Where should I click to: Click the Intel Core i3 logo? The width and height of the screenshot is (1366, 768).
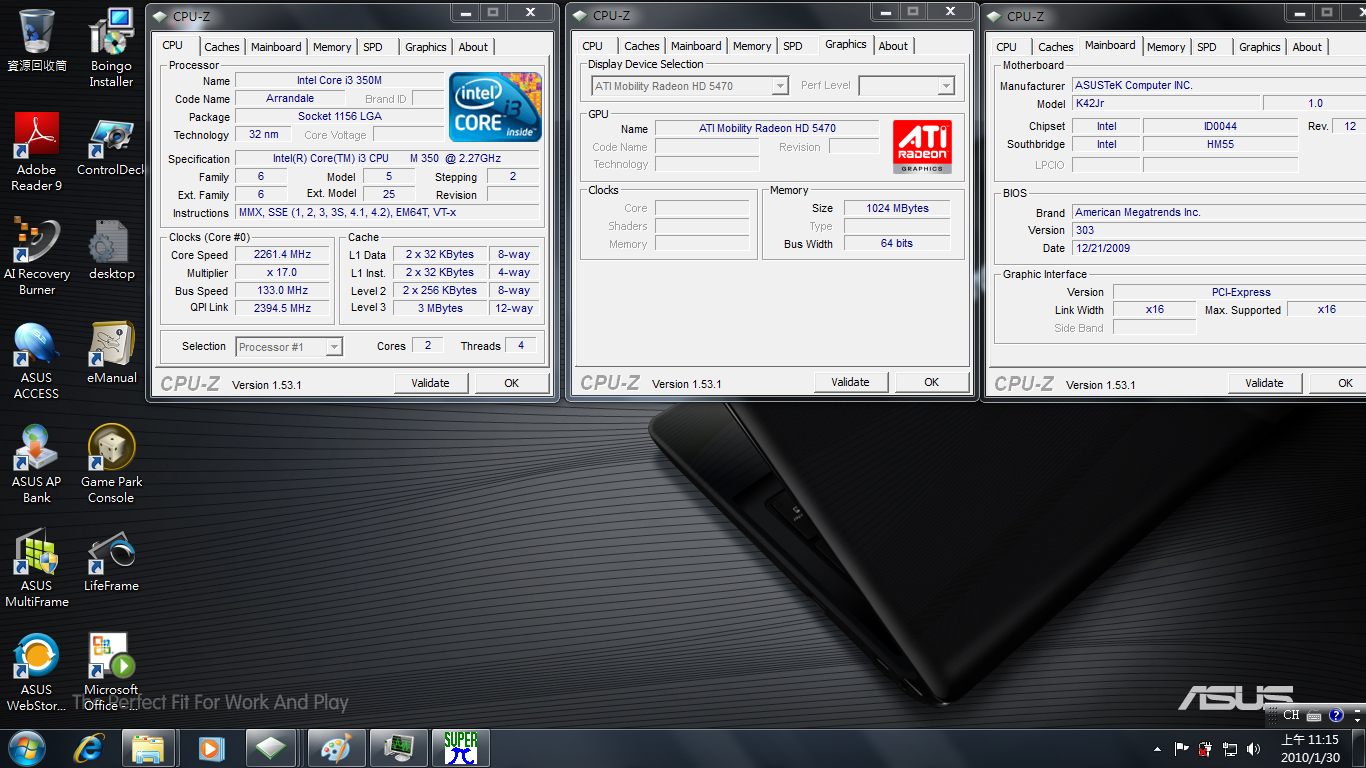click(496, 107)
